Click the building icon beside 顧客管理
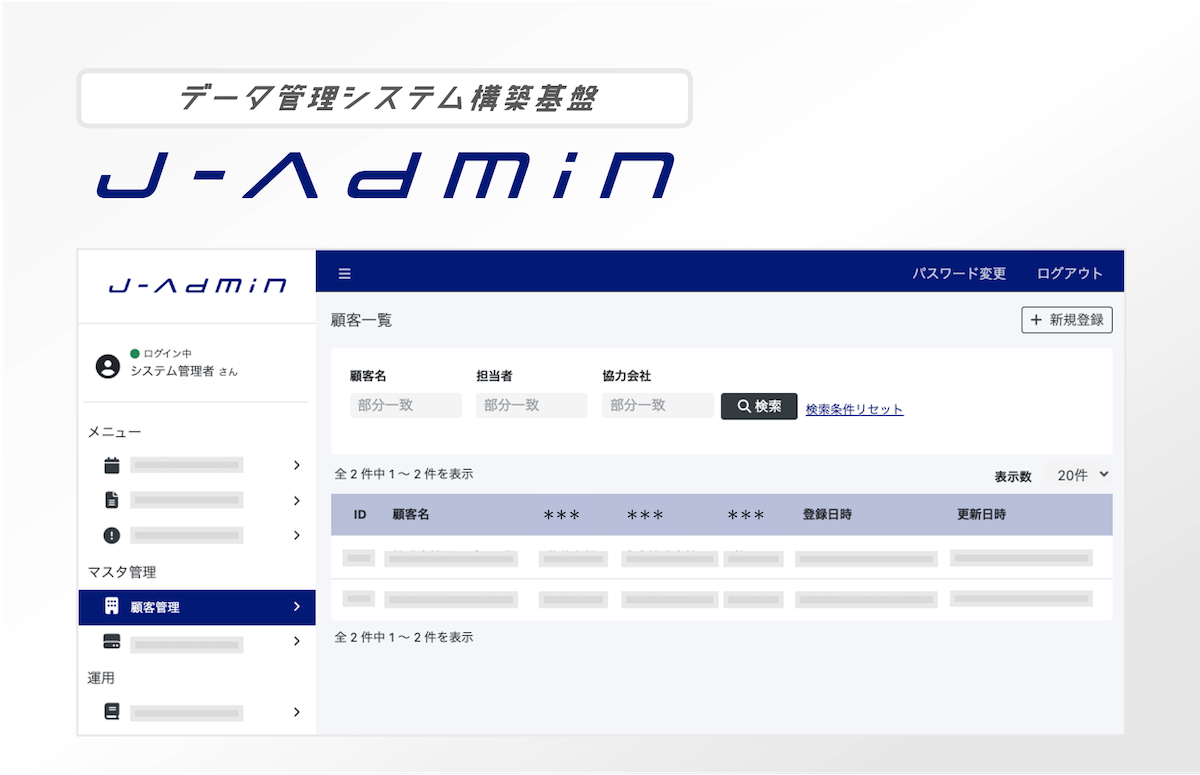Viewport: 1200px width, 775px height. pos(111,607)
